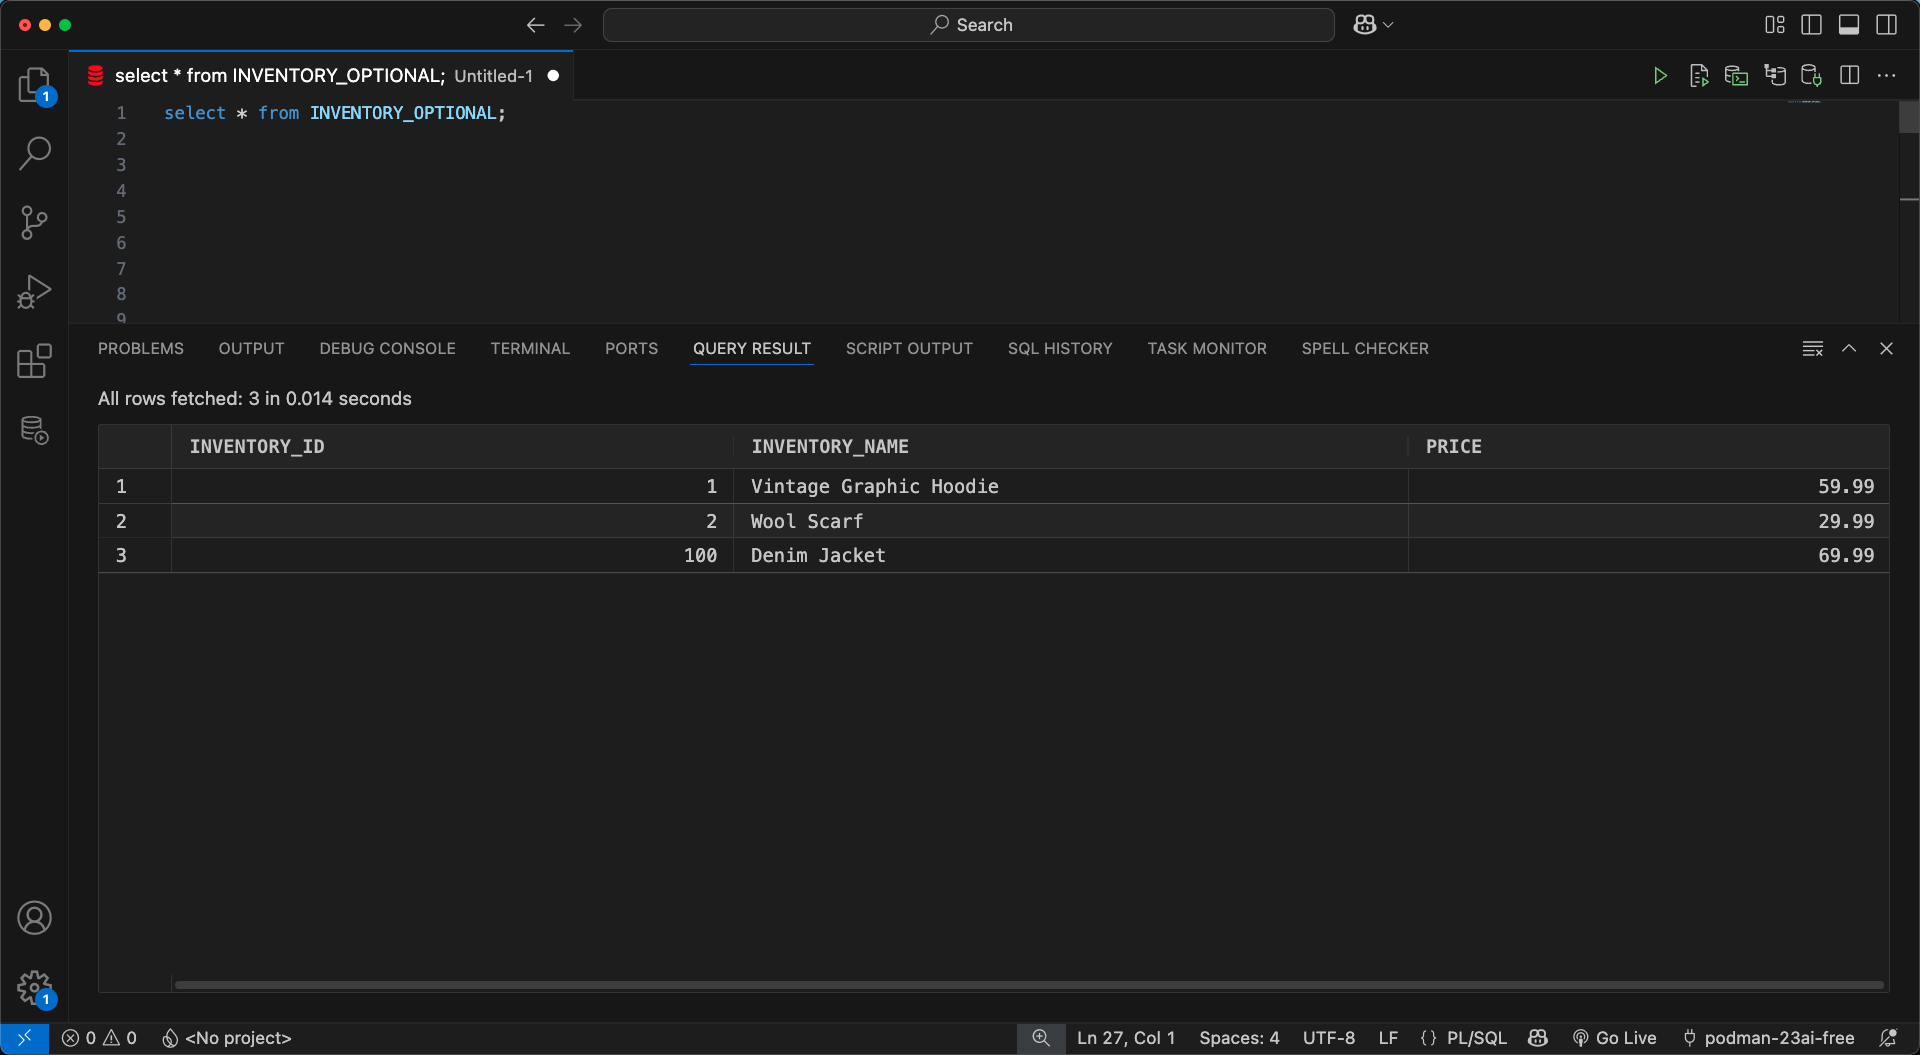Switch to the TERMINAL tab

530,349
